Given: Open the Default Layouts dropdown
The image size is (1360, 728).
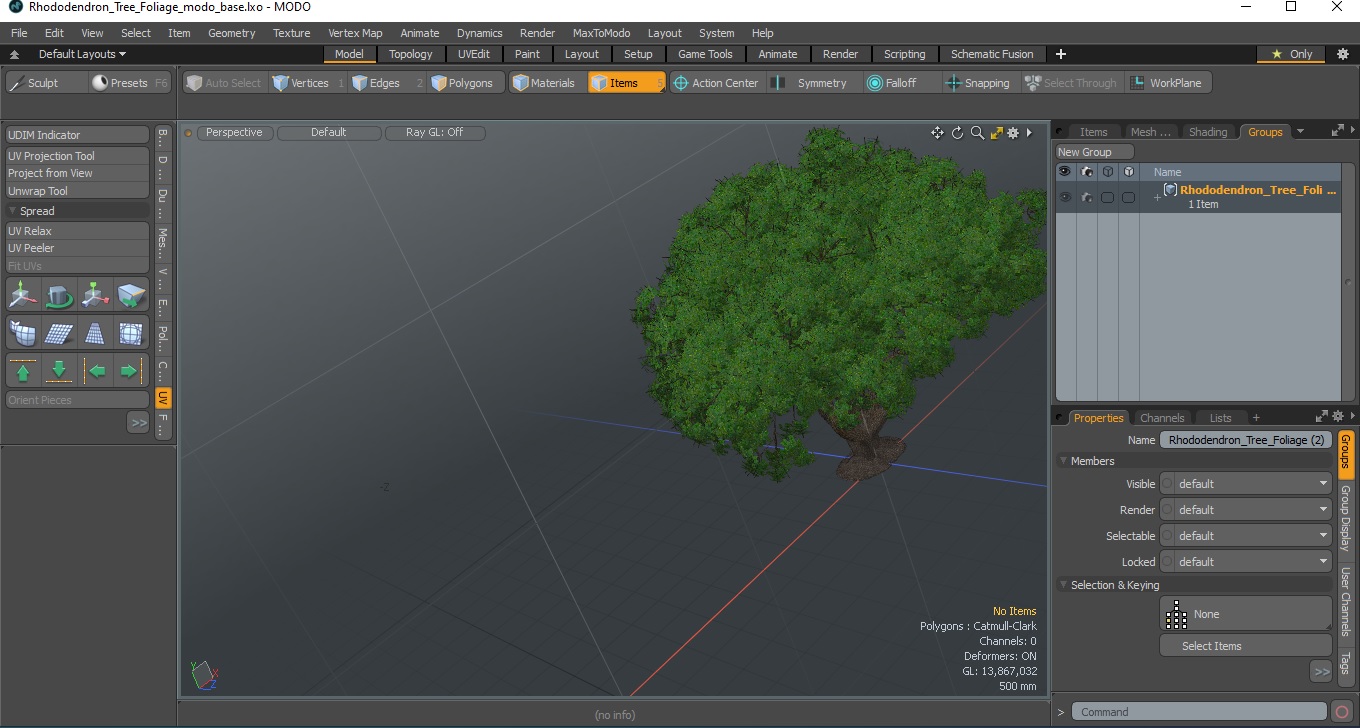Looking at the screenshot, I should coord(82,54).
